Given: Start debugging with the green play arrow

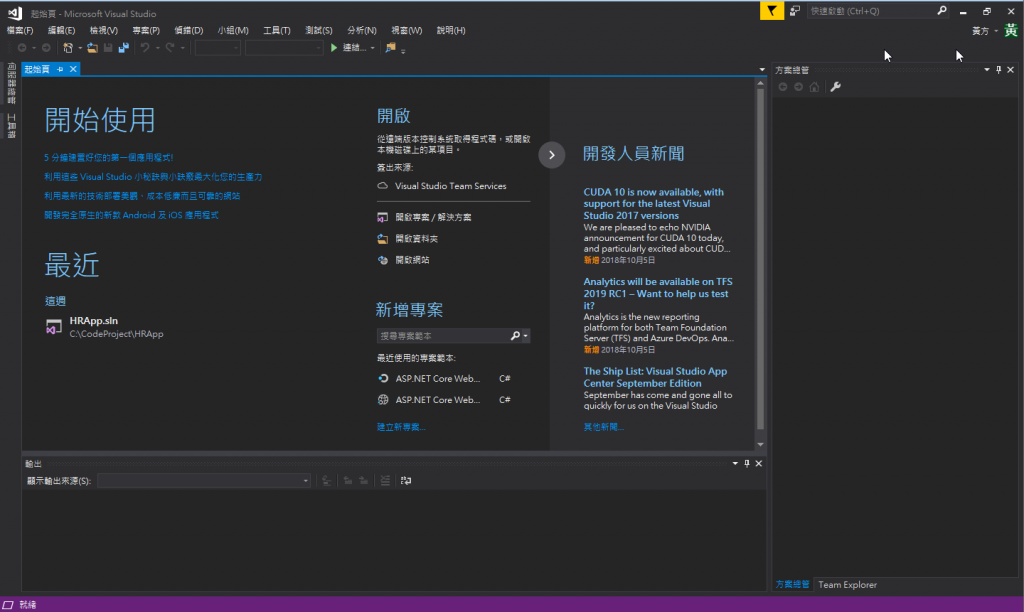Looking at the screenshot, I should [334, 48].
